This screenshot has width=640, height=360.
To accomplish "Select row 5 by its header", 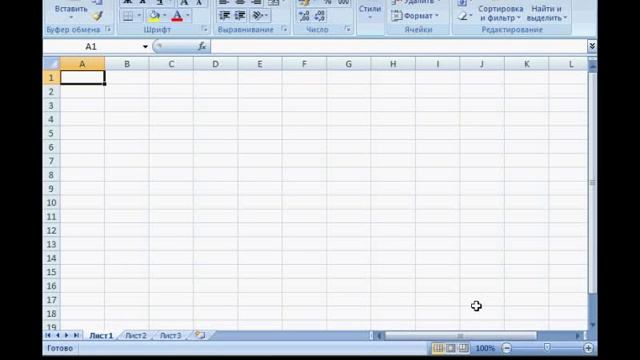I will pos(51,133).
